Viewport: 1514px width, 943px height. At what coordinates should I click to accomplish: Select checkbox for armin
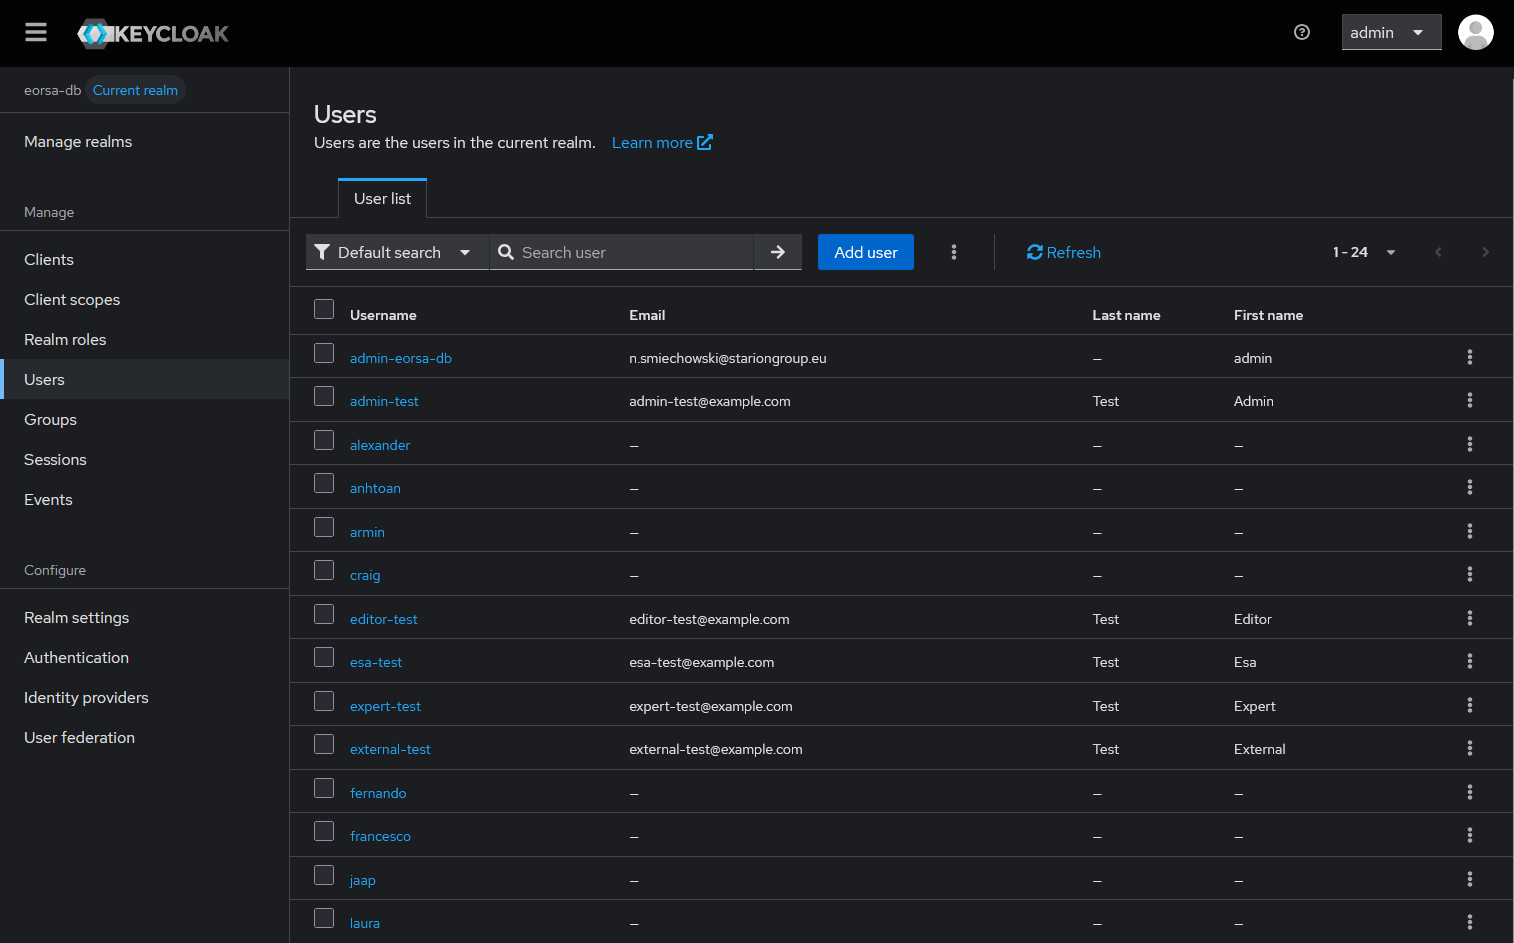pos(324,527)
